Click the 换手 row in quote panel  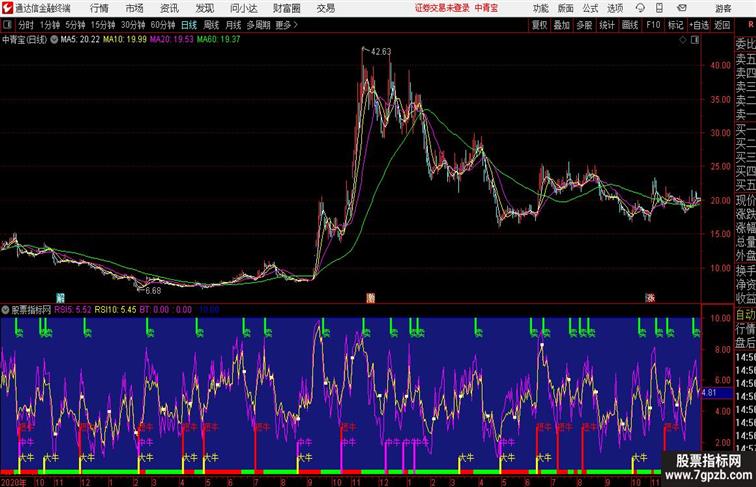745,271
